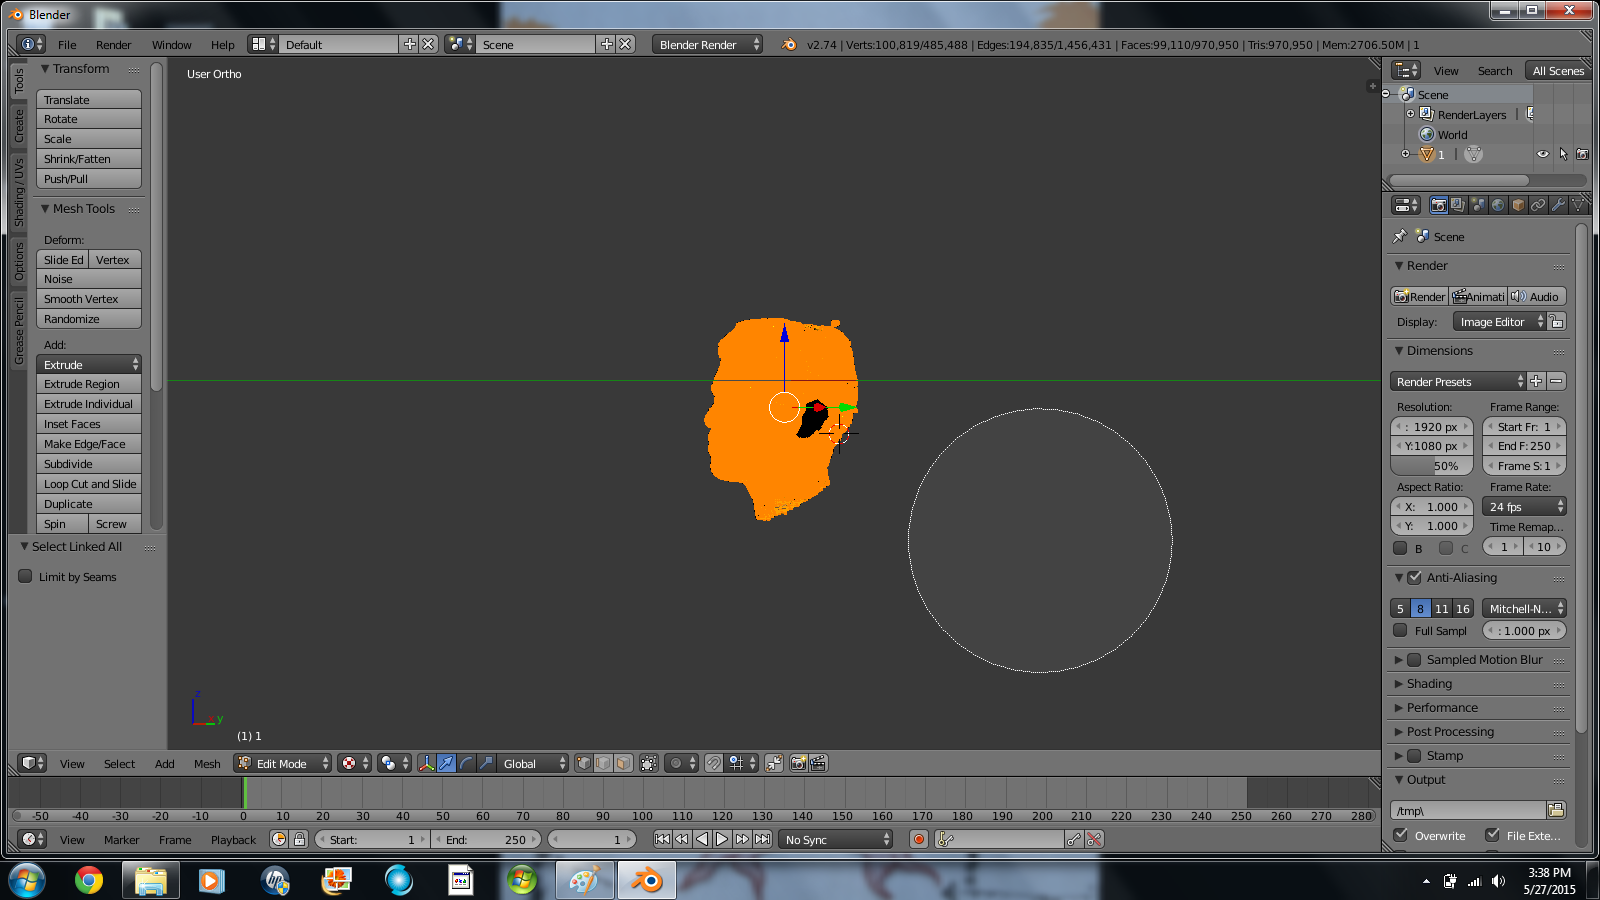Enable Limit by Seams checkbox
The width and height of the screenshot is (1600, 900).
click(x=26, y=576)
